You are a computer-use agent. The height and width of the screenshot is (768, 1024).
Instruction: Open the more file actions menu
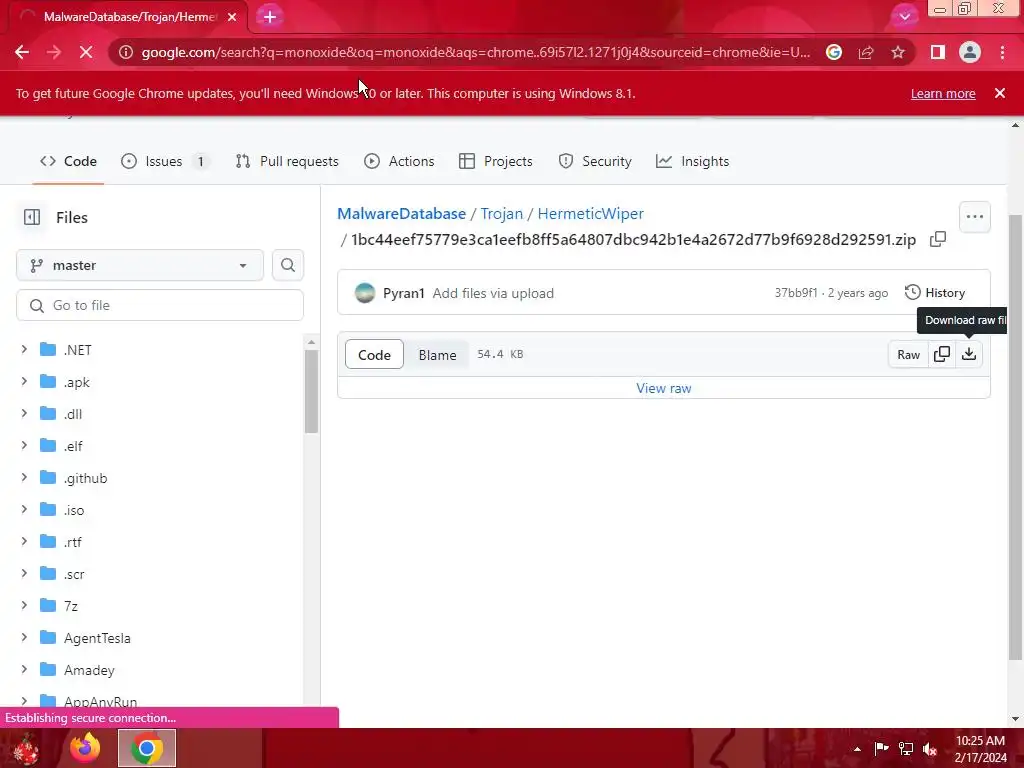[974, 217]
